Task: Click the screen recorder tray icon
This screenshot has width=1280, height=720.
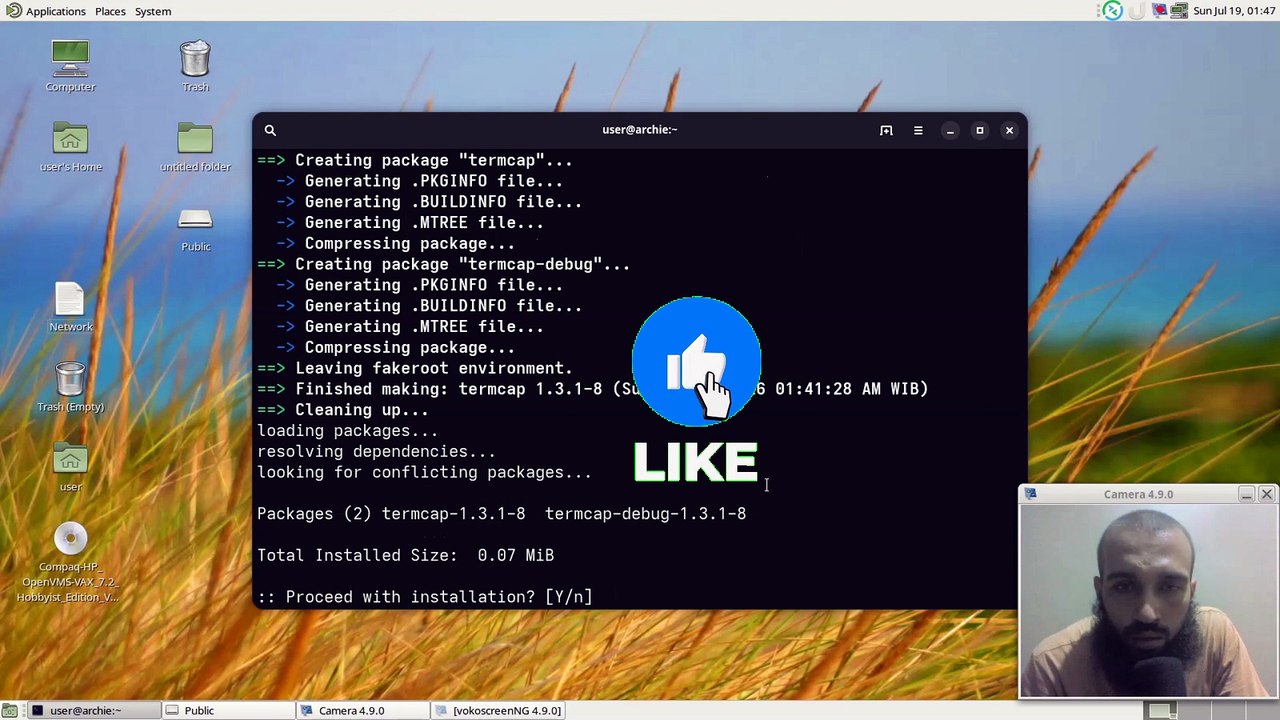Action: point(1159,11)
